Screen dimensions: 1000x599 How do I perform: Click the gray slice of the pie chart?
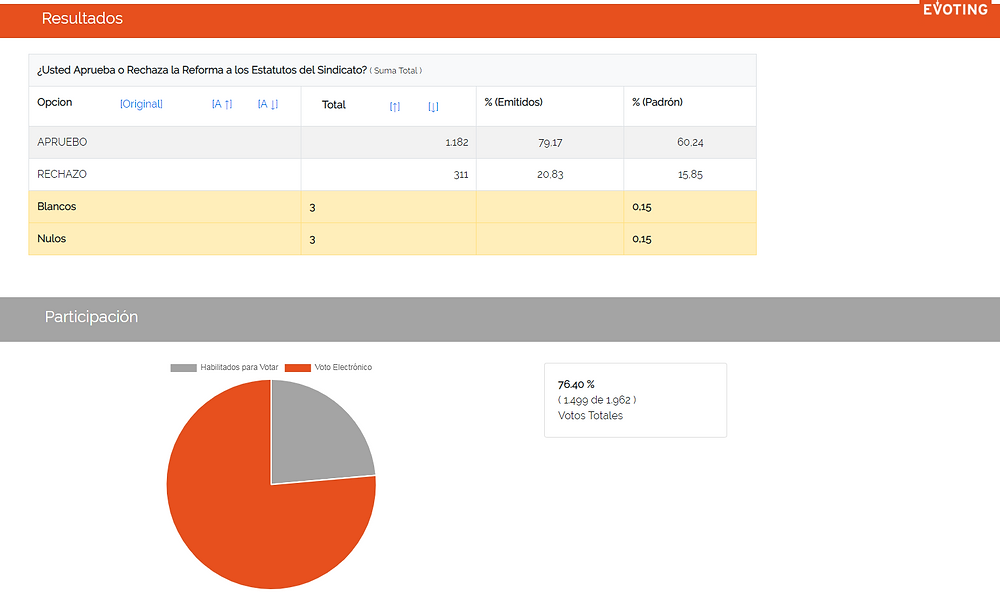312,440
